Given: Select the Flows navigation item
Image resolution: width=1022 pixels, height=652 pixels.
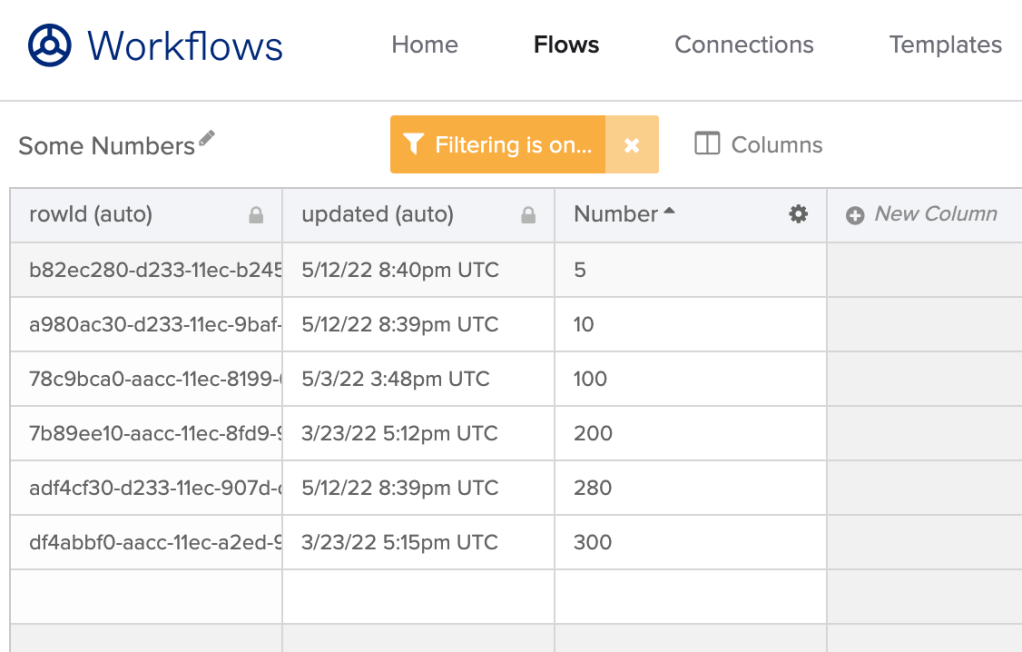Looking at the screenshot, I should coord(566,45).
